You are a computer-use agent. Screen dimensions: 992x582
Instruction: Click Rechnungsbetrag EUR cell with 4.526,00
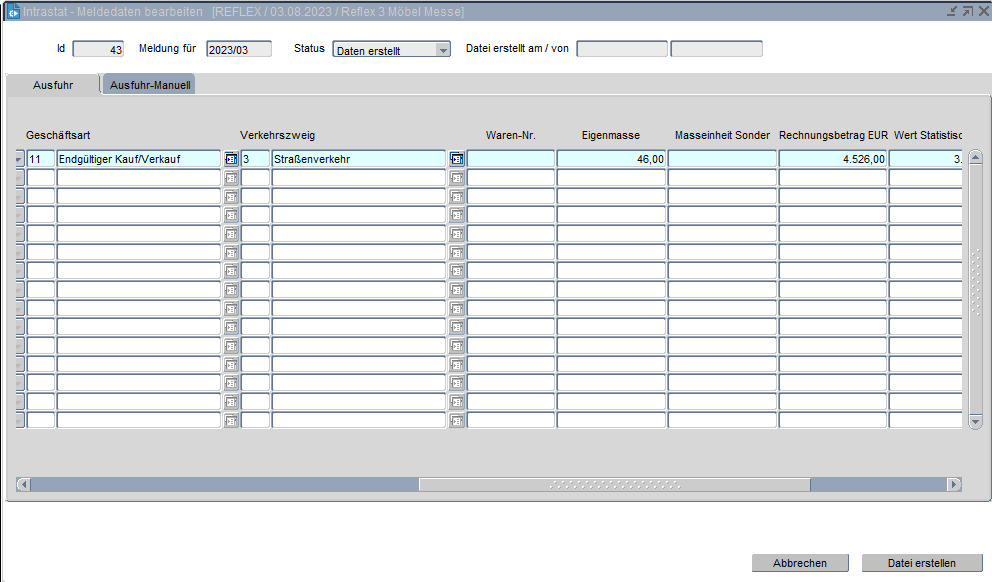(832, 159)
